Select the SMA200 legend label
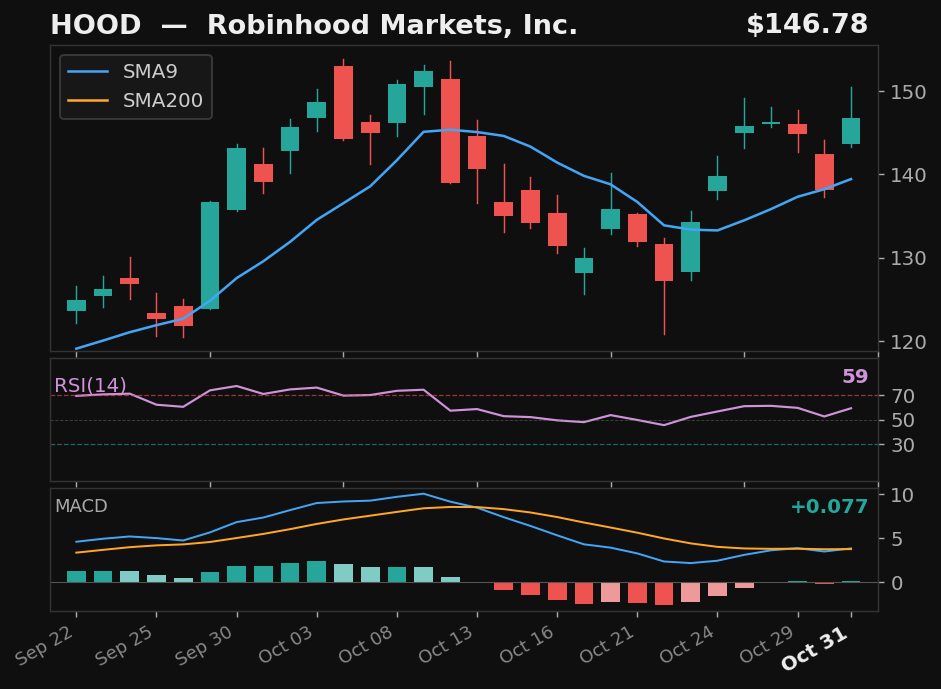 click(x=163, y=100)
